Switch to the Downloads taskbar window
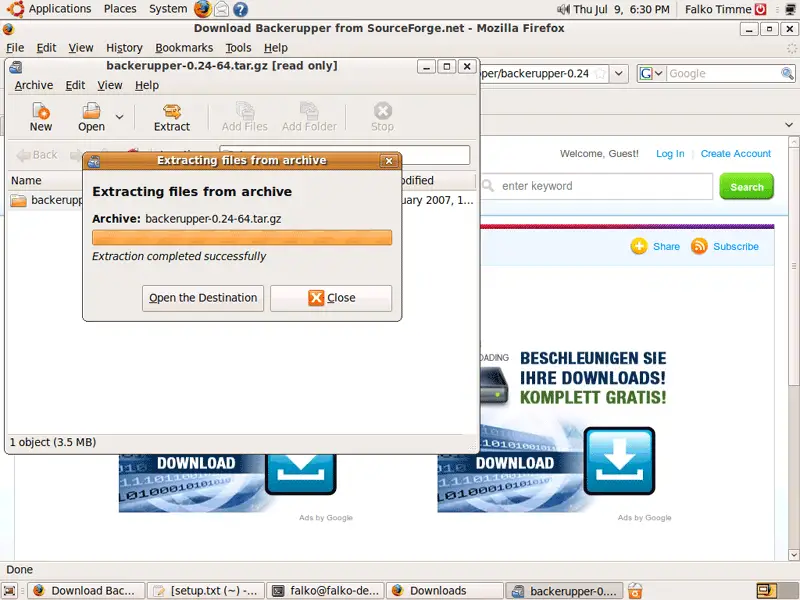 (x=445, y=591)
